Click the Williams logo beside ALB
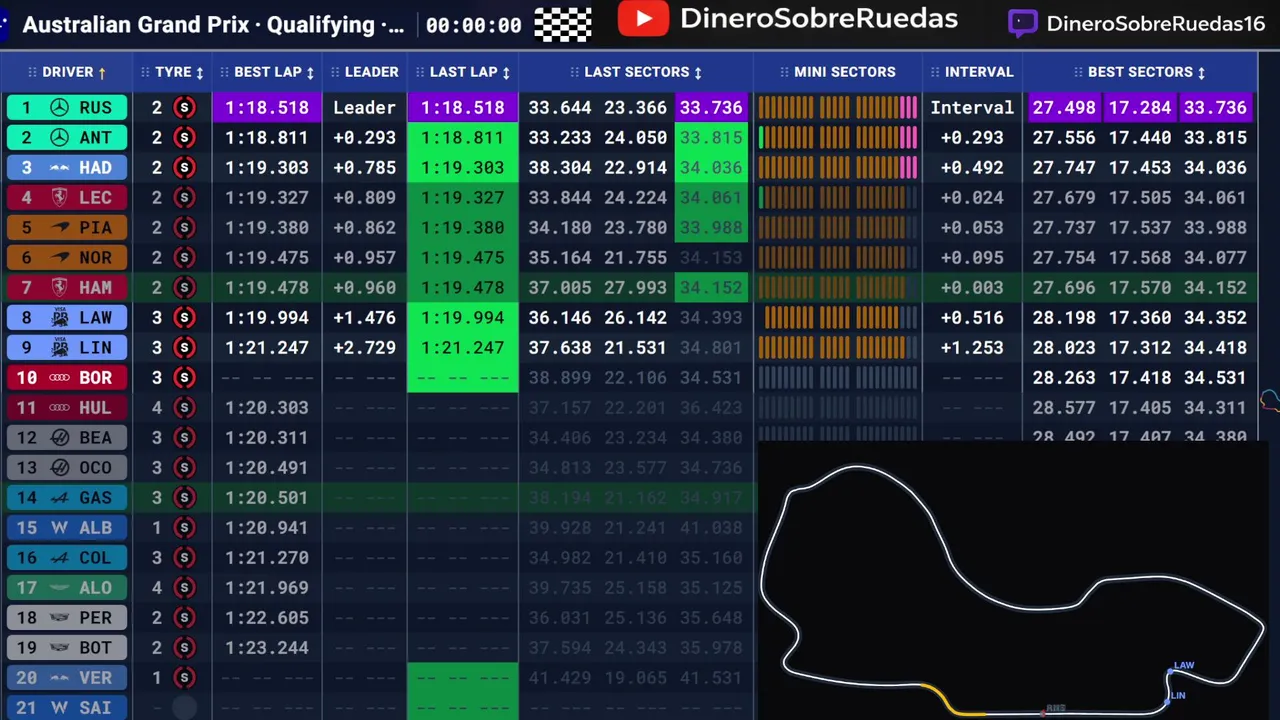The height and width of the screenshot is (720, 1280). 59,527
